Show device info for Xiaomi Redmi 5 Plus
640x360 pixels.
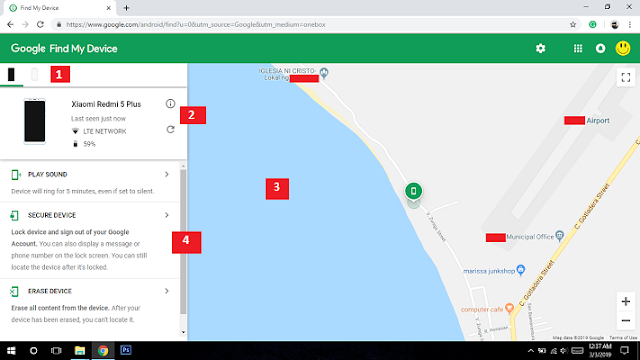point(170,104)
